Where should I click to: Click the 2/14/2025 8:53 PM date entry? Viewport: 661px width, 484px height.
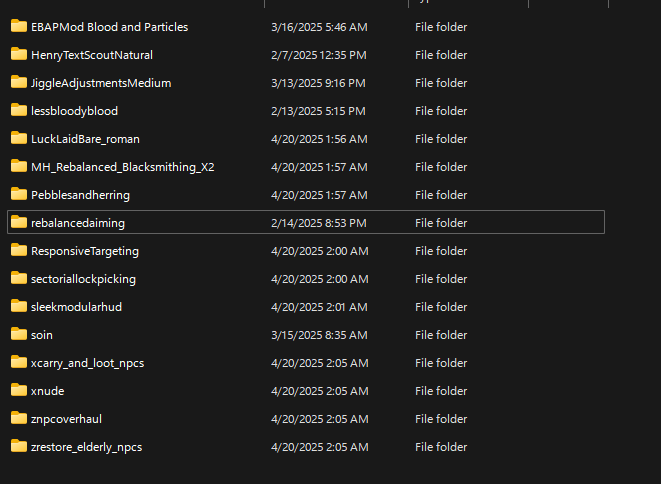click(318, 223)
